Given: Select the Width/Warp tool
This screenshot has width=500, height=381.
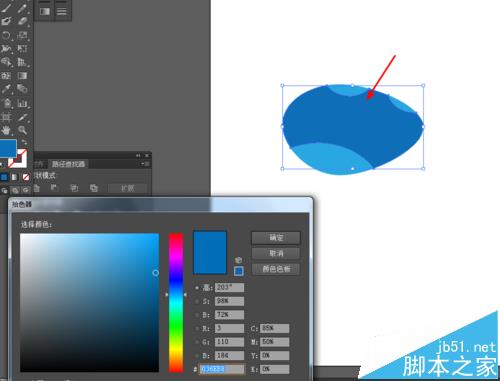Looking at the screenshot, I should point(7,49).
